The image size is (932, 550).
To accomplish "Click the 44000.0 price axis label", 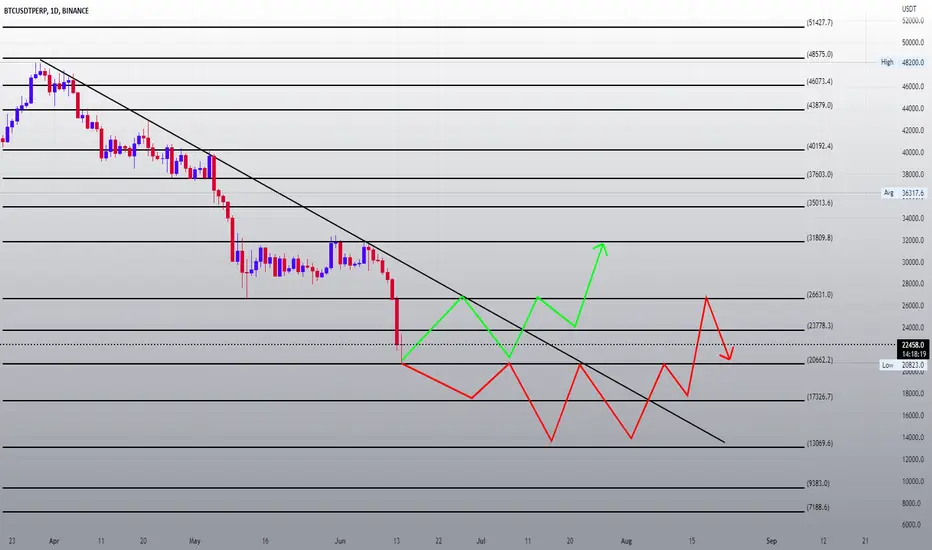I will pyautogui.click(x=913, y=109).
